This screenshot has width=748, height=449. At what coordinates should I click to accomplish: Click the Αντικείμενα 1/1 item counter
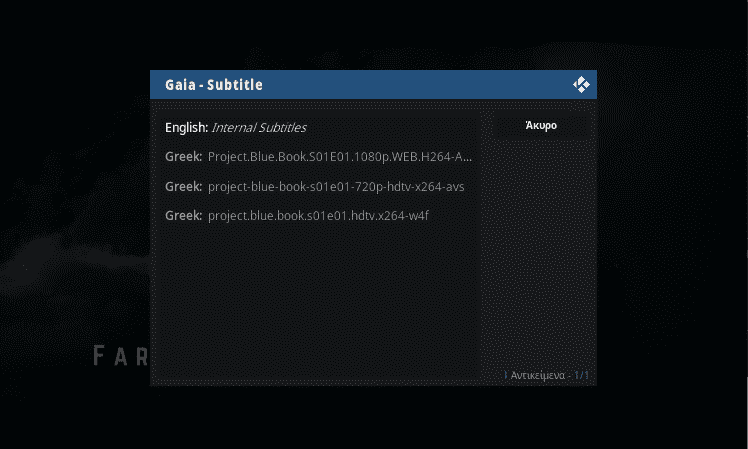550,376
